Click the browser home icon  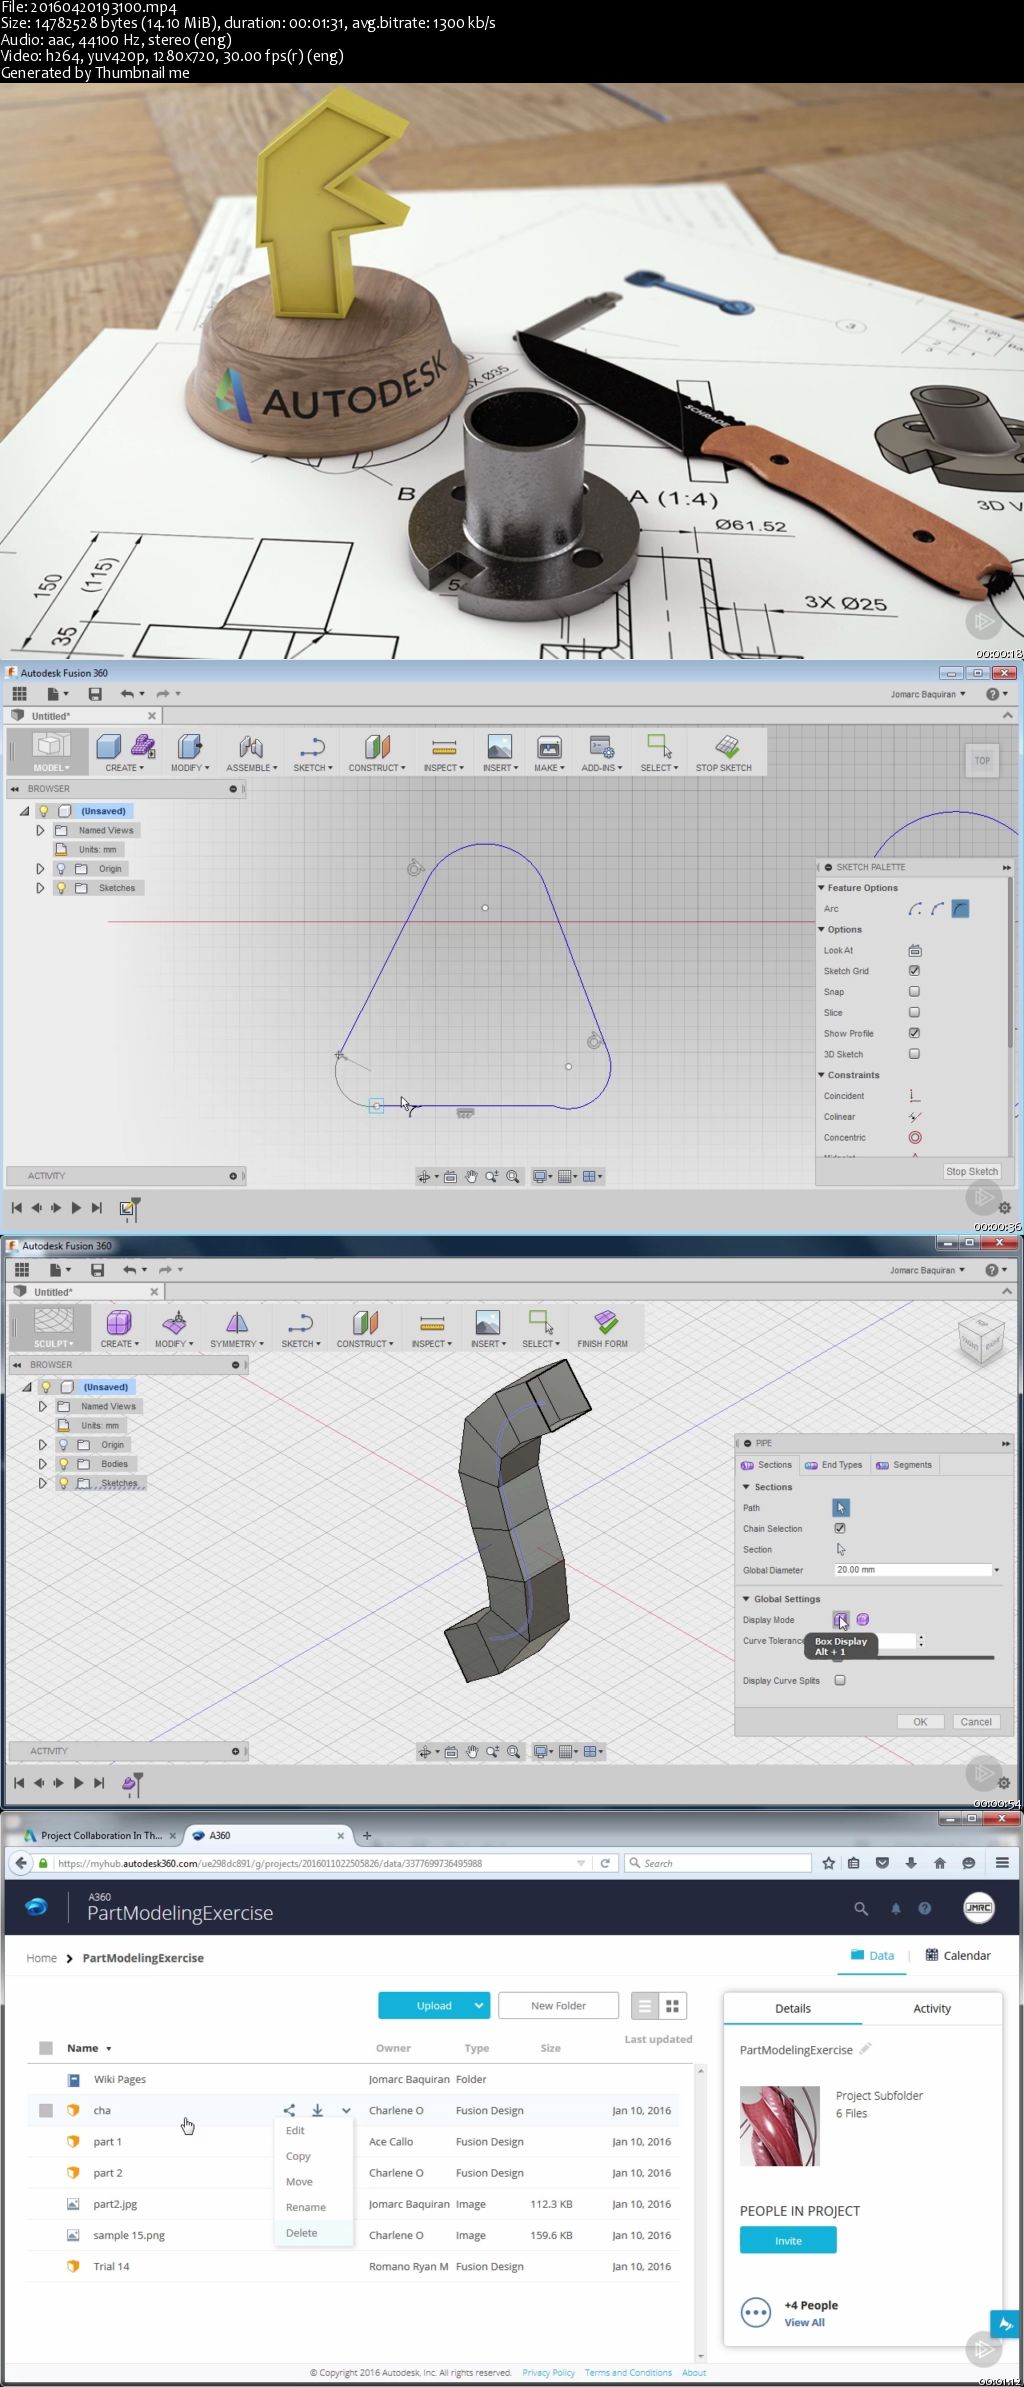pos(939,1863)
